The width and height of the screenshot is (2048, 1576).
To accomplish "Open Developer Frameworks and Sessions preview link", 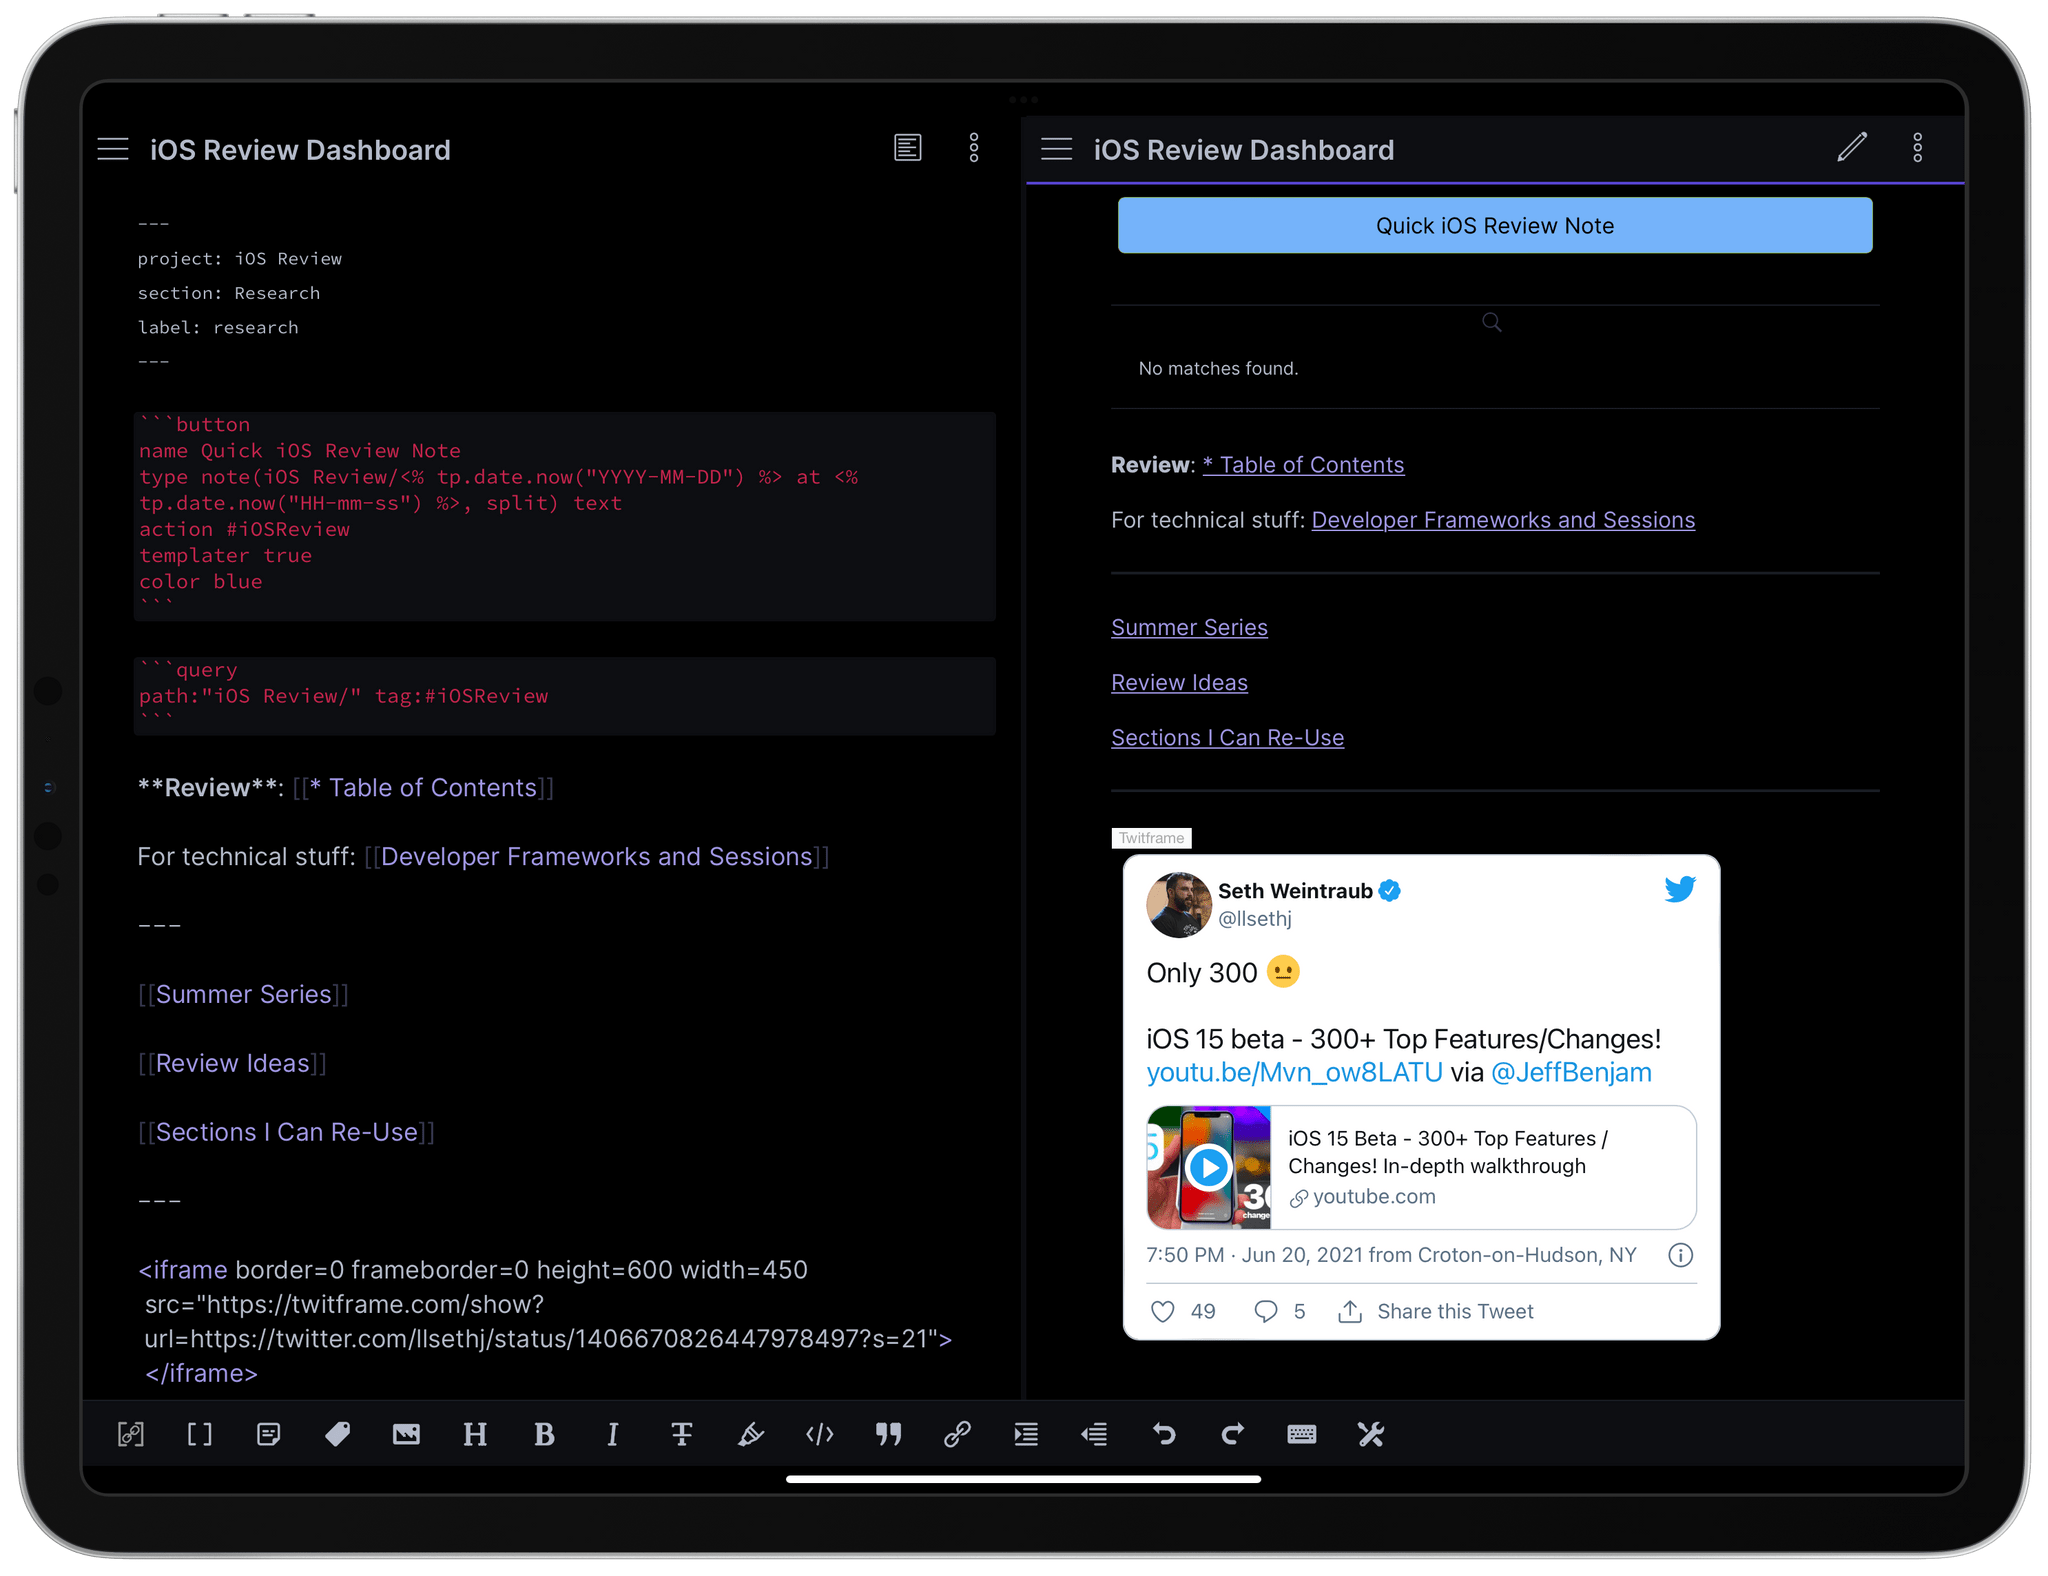I will [1502, 520].
